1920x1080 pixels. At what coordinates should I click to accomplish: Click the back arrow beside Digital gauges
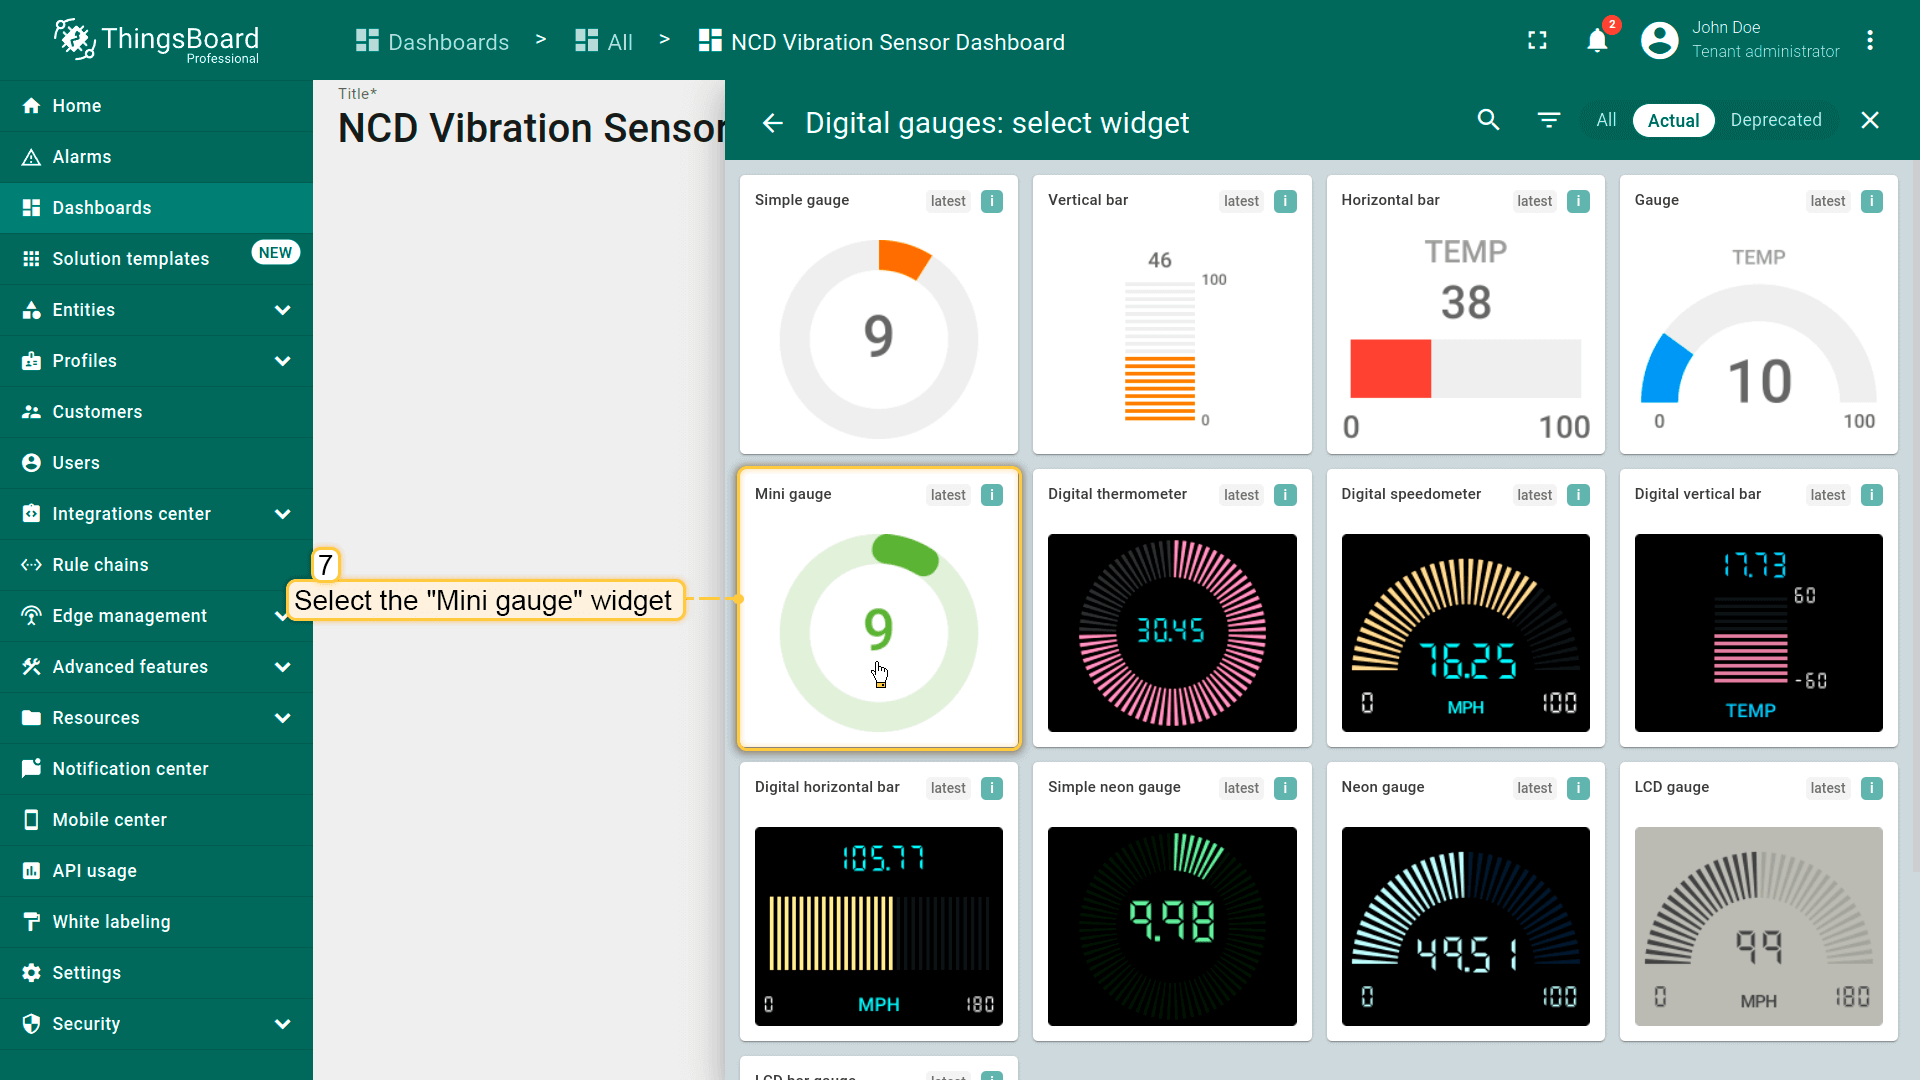(772, 123)
